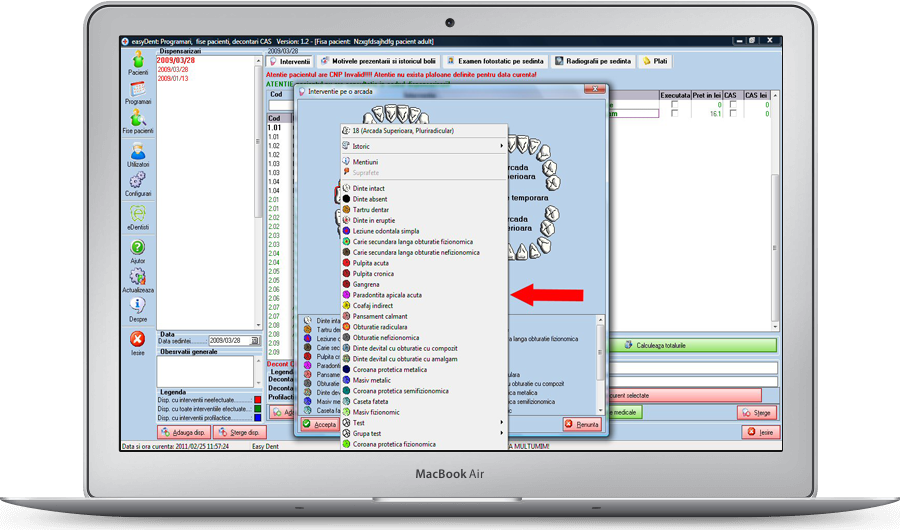This screenshot has width=900, height=530.
Task: Expand the Grupa test submenu
Action: [420, 433]
